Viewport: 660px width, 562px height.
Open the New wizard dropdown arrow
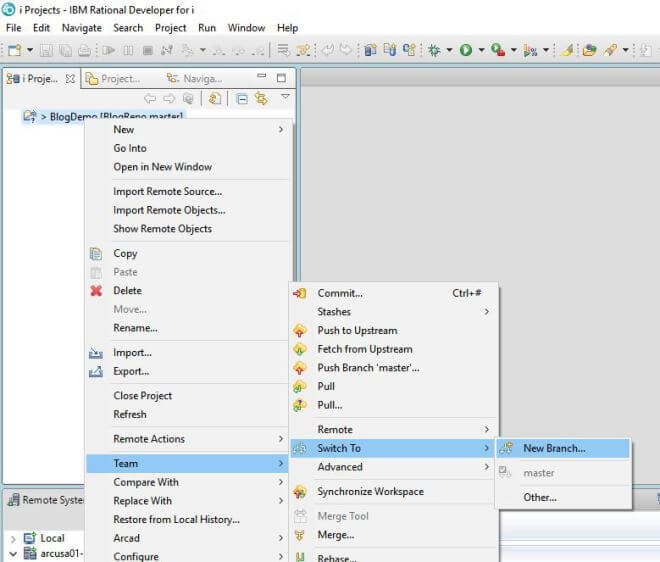[x=30, y=50]
